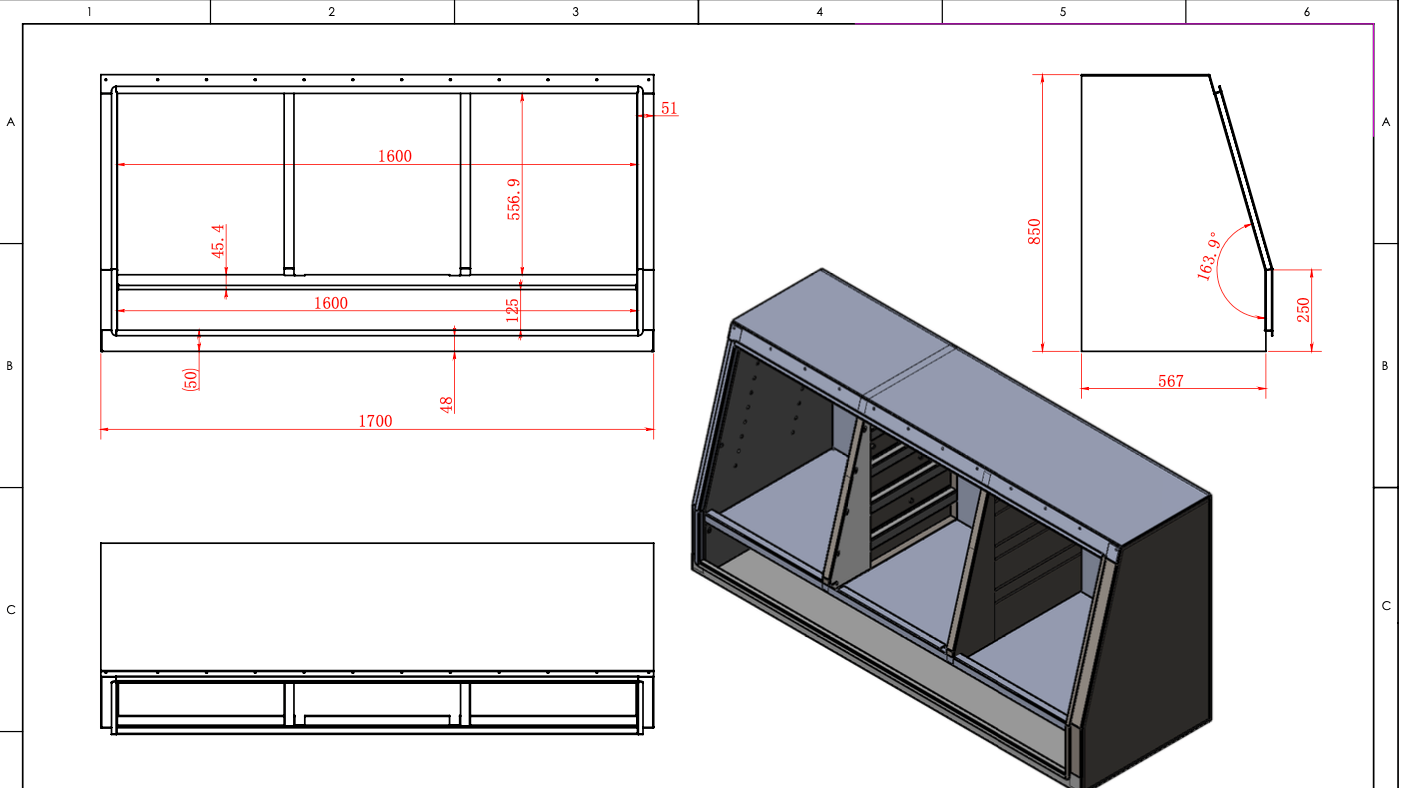Select the 45.4 dimension text

tap(219, 241)
